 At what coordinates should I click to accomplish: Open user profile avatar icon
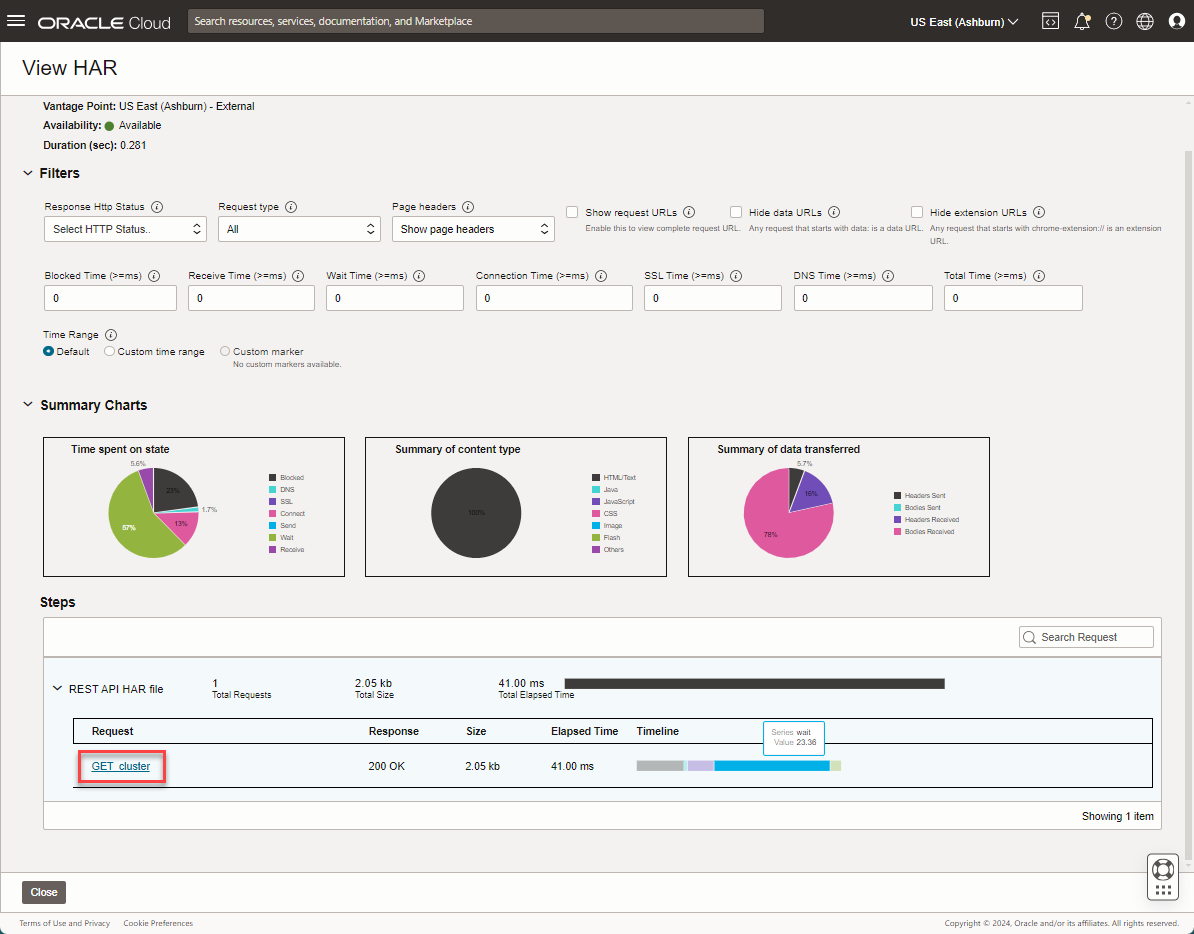(1176, 21)
